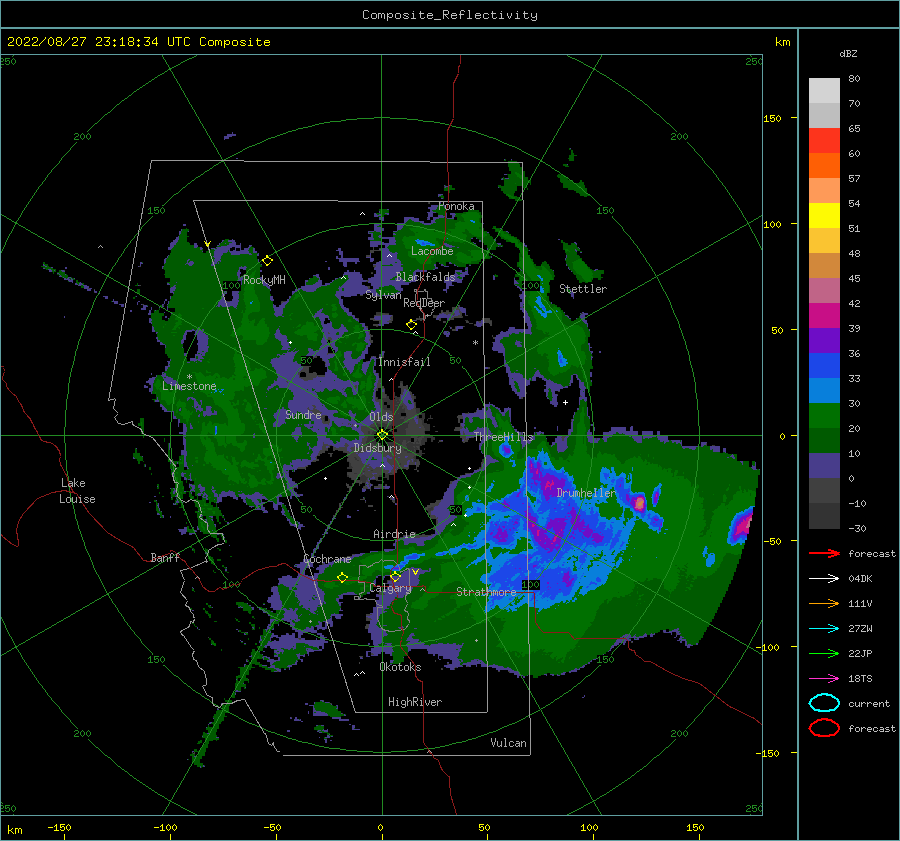Image resolution: width=900 pixels, height=841 pixels.
Task: Select the purple 10 dBZ color swatch
Action: pyautogui.click(x=824, y=465)
